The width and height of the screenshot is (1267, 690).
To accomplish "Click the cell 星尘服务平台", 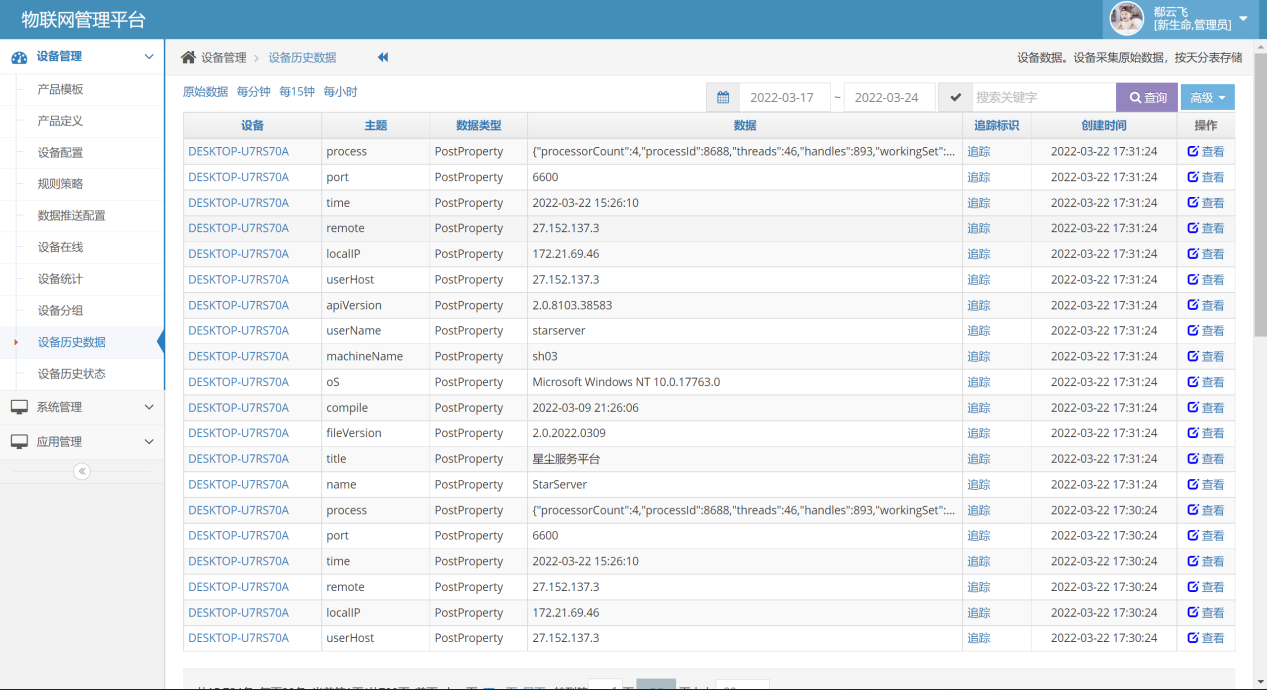I will tap(566, 459).
